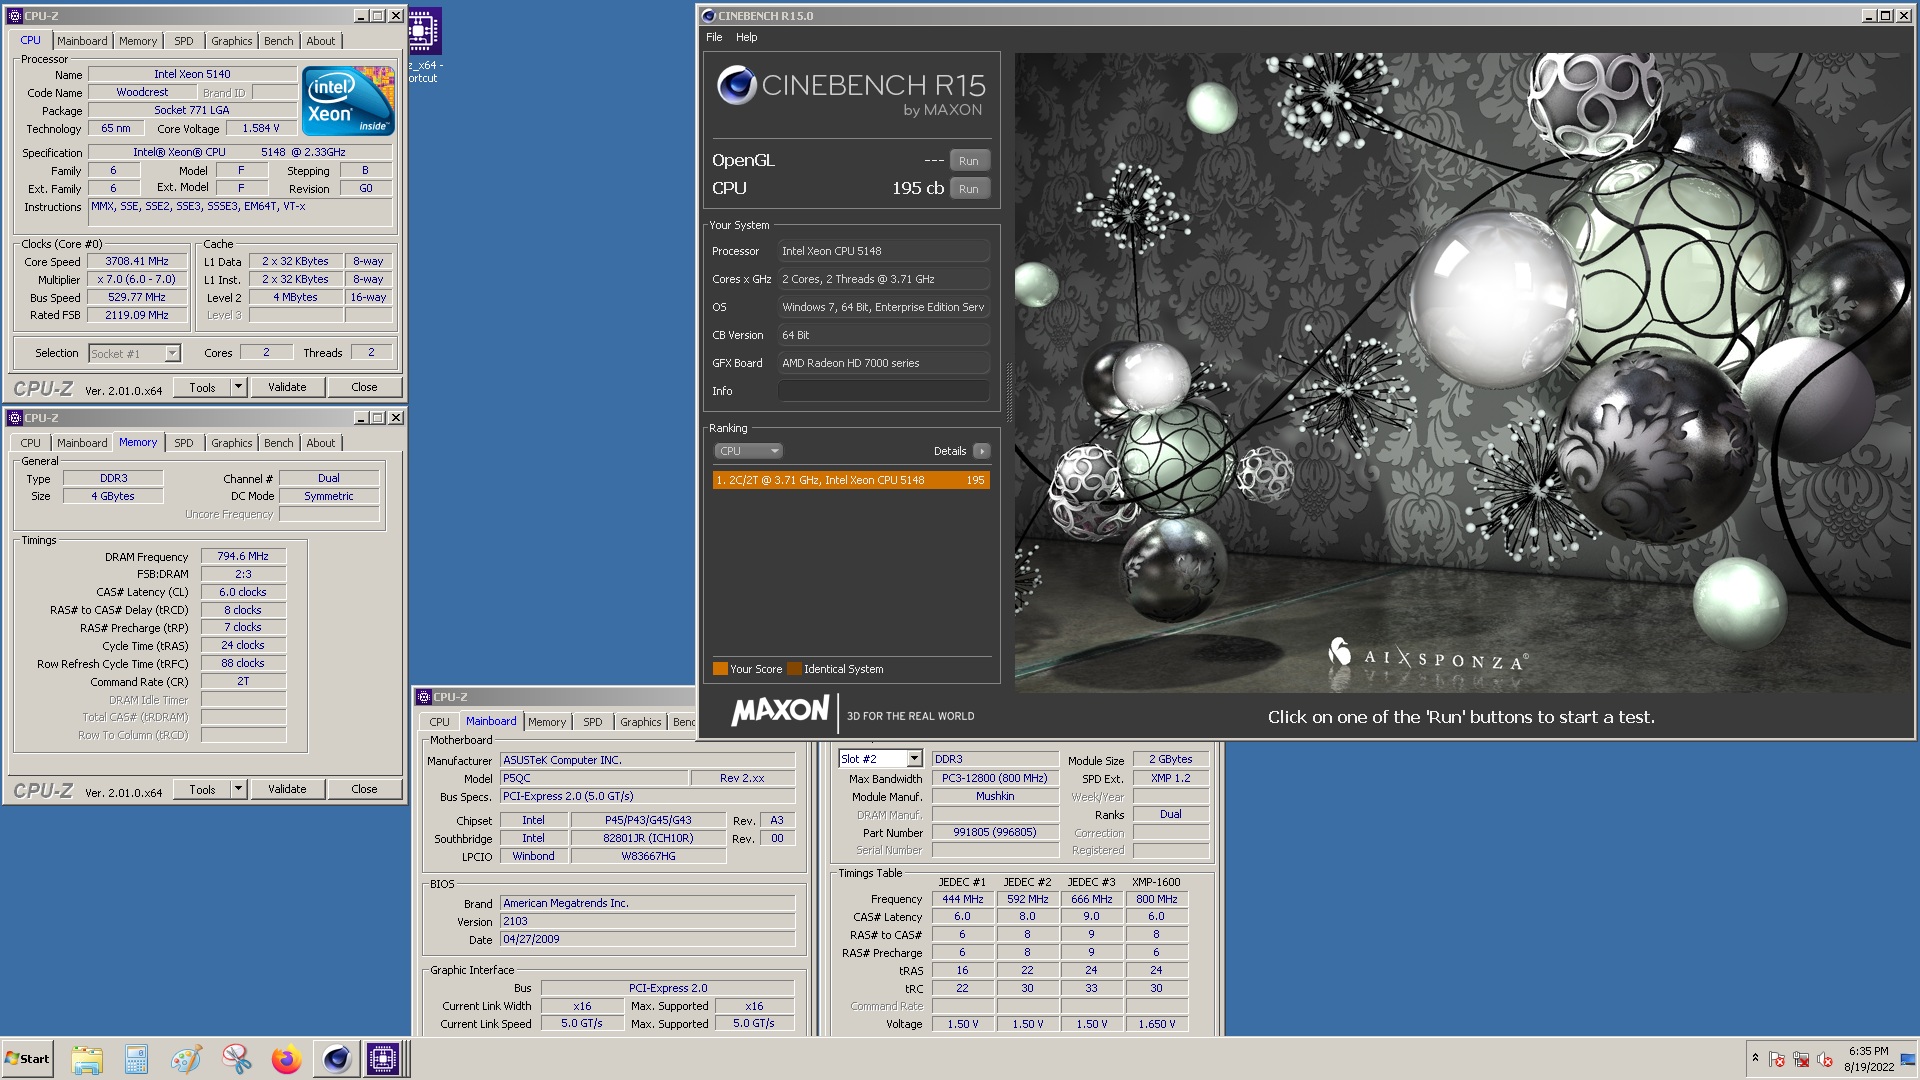Switch to CPU tab in Memory CPU-Z window
1920x1080 pixels.
coord(31,443)
